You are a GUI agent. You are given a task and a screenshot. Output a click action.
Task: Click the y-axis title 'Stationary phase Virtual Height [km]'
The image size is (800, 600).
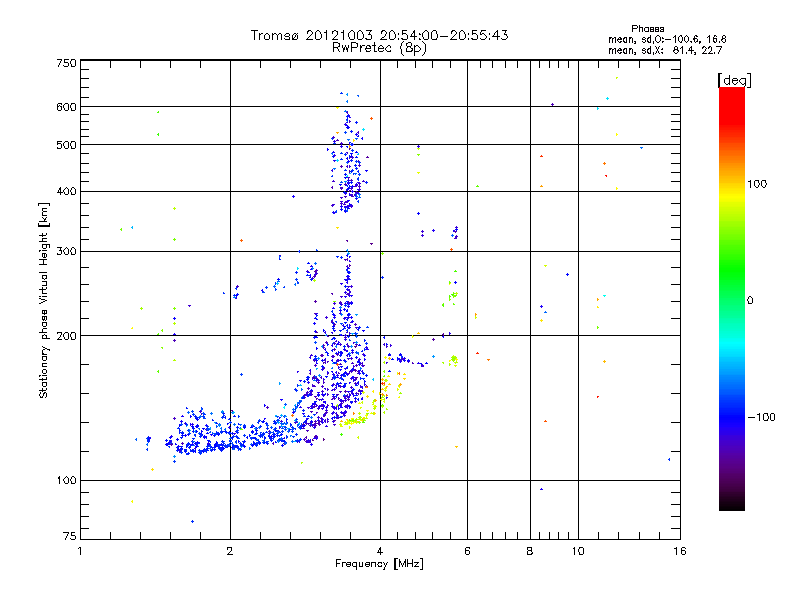pos(43,300)
